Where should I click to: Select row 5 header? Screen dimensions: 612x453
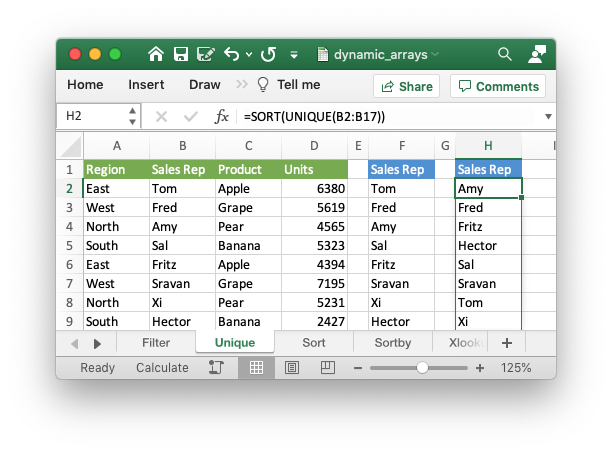69,245
